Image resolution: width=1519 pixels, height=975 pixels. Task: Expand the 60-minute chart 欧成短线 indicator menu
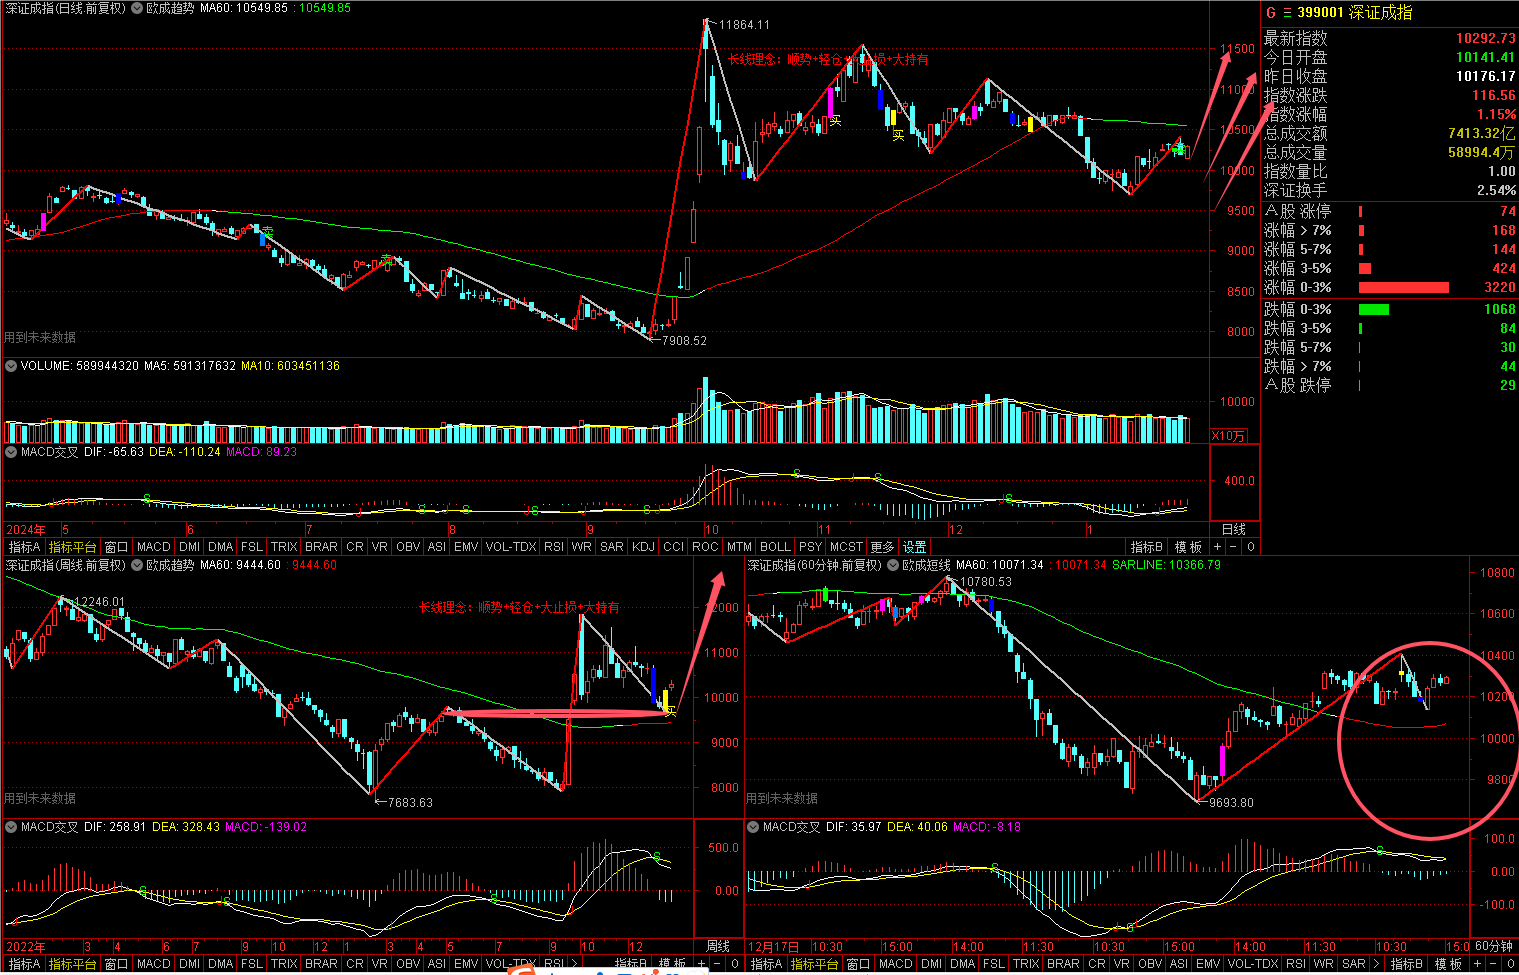coord(893,565)
